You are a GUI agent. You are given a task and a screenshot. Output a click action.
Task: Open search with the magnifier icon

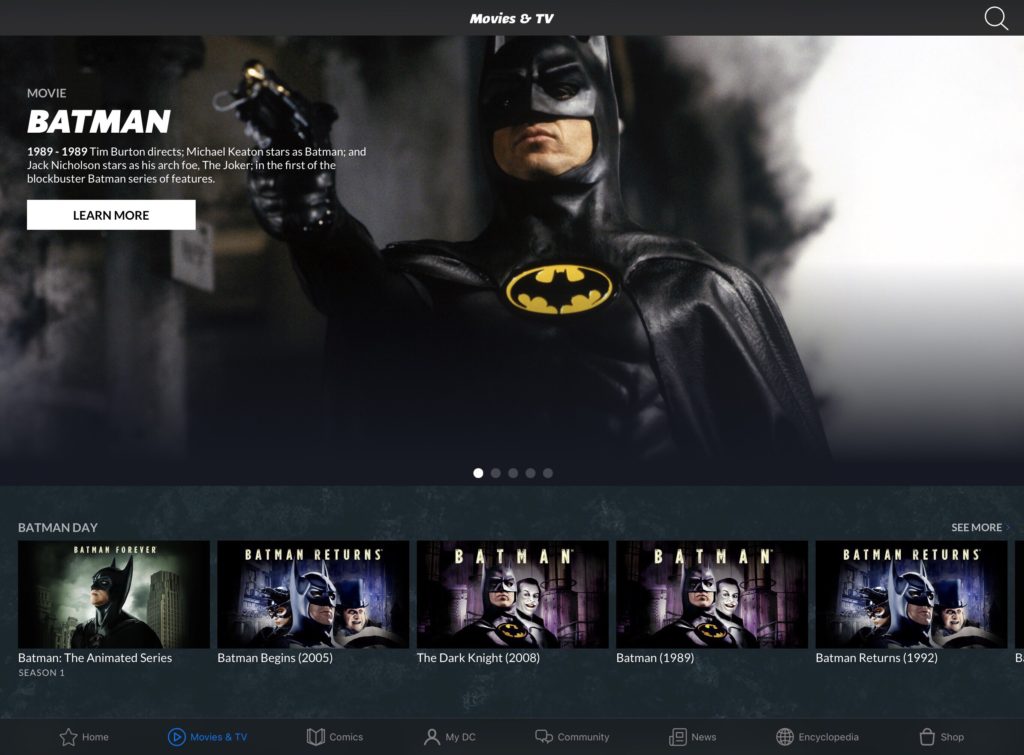click(x=996, y=18)
